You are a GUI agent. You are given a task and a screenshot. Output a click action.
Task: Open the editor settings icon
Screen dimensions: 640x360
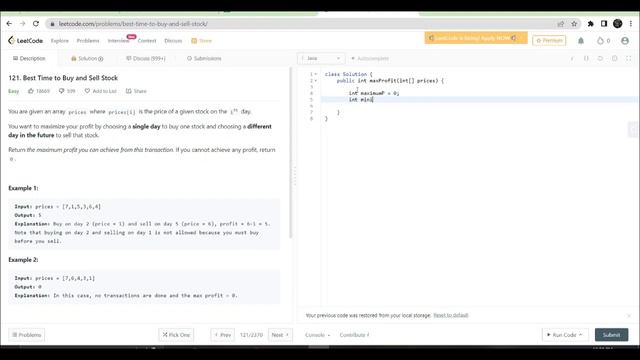[614, 58]
